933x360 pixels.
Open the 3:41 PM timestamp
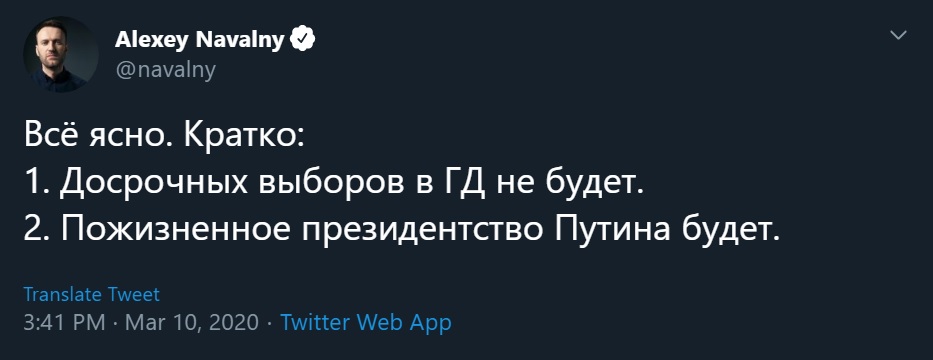(x=65, y=323)
